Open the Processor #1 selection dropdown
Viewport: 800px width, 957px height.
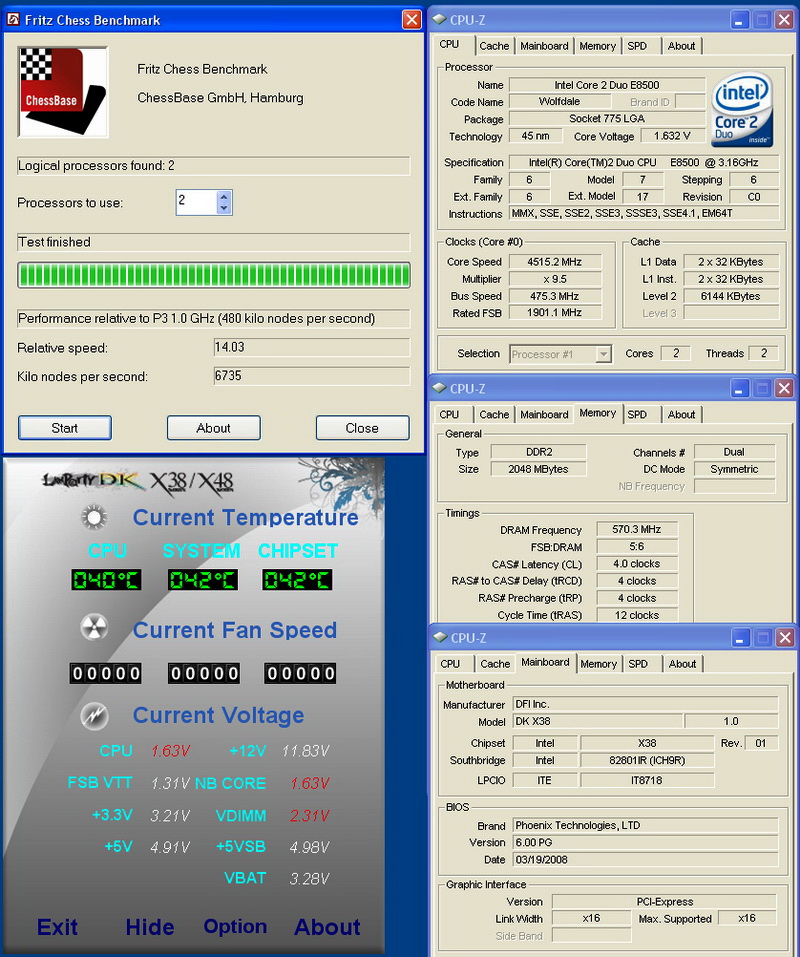(x=604, y=354)
